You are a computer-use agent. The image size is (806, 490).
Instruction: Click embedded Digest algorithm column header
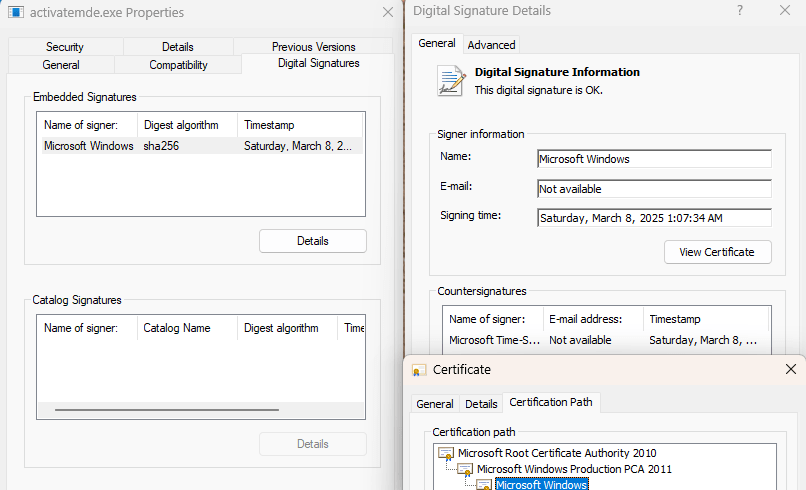pos(188,125)
